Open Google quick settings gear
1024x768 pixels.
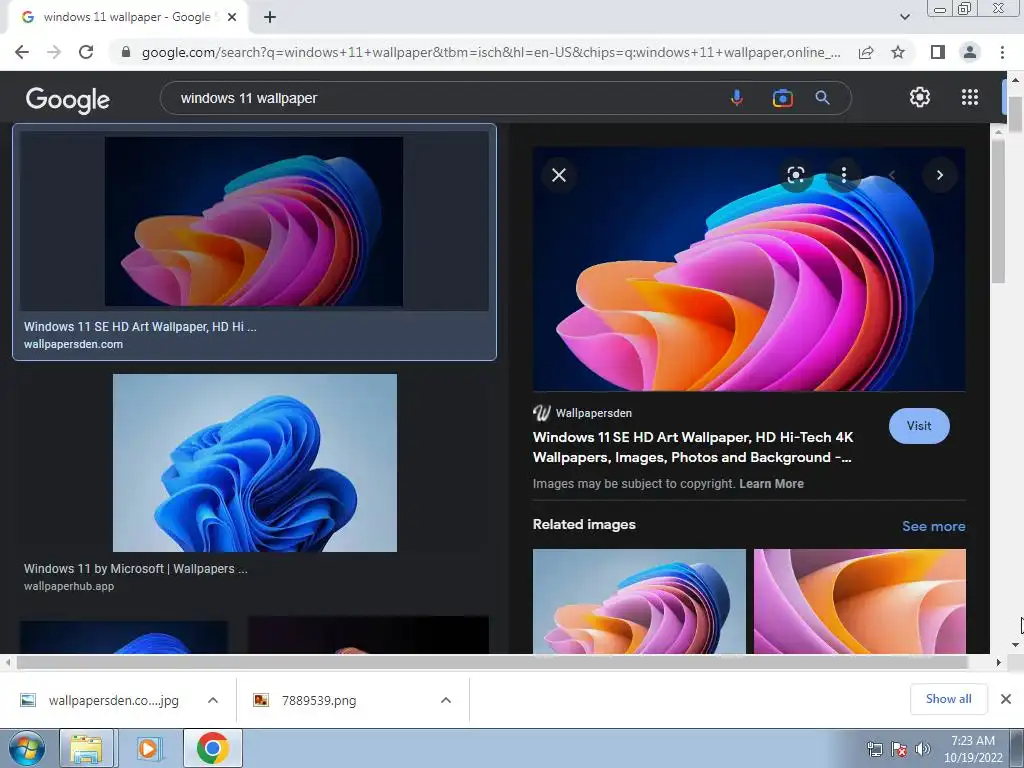[x=920, y=97]
